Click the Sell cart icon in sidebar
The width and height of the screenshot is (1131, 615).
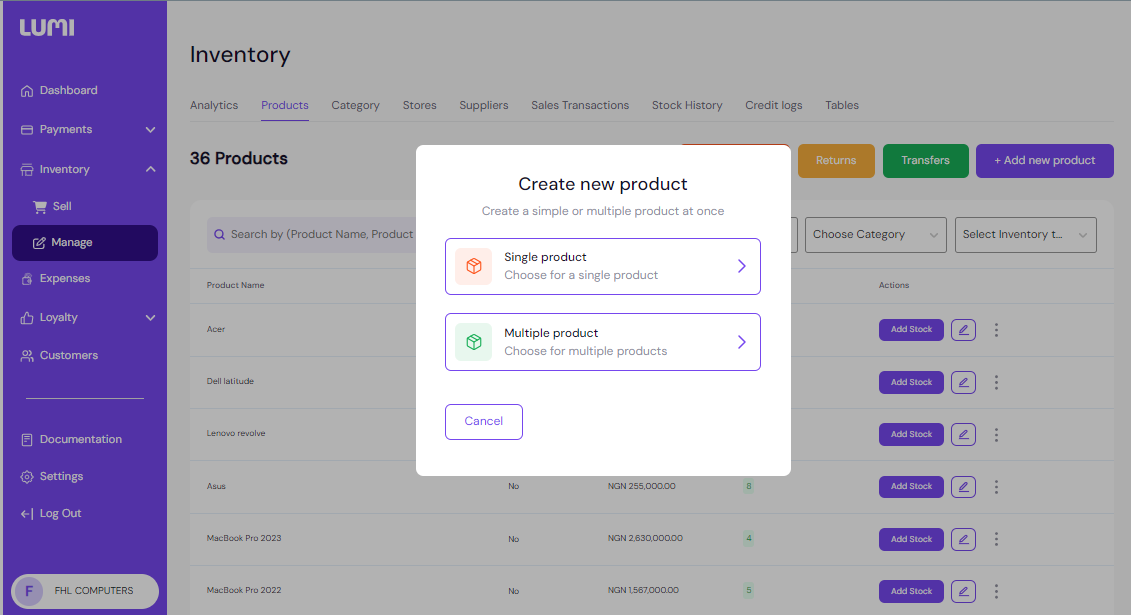pyautogui.click(x=40, y=207)
